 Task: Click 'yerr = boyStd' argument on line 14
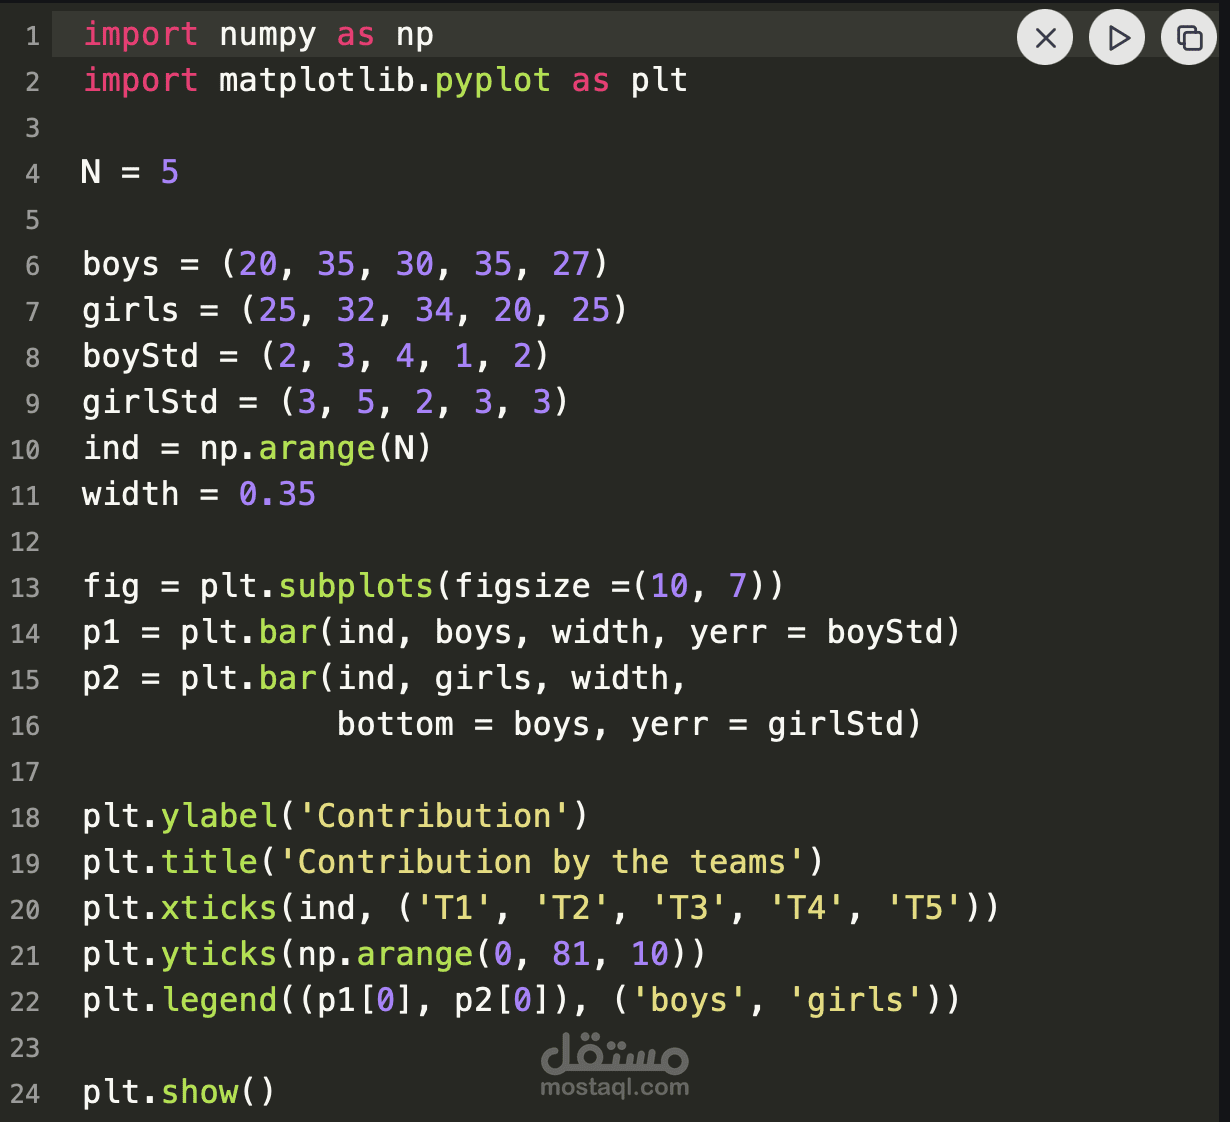pyautogui.click(x=817, y=633)
